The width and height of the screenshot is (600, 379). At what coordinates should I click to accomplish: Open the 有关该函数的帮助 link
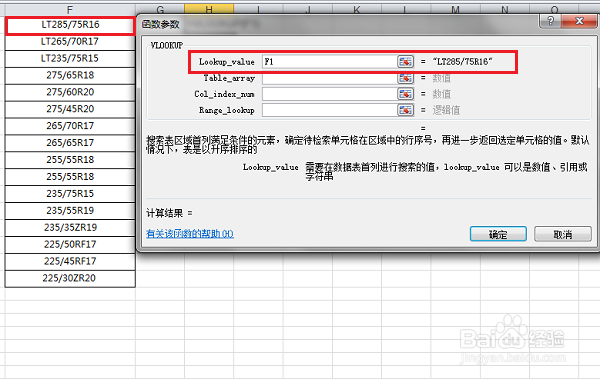pyautogui.click(x=190, y=234)
